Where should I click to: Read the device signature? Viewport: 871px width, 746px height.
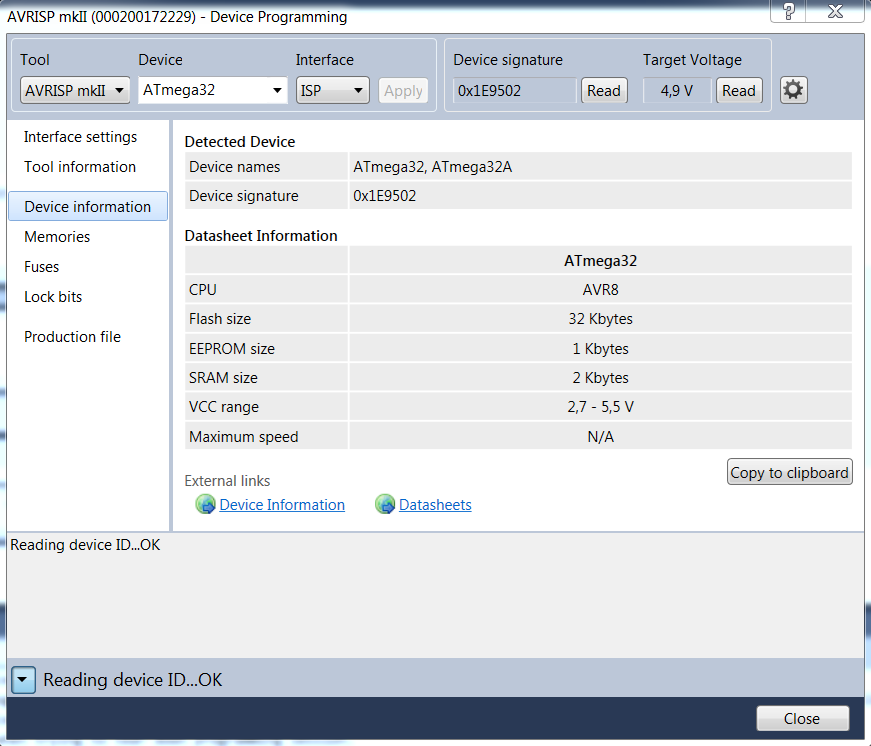point(604,90)
